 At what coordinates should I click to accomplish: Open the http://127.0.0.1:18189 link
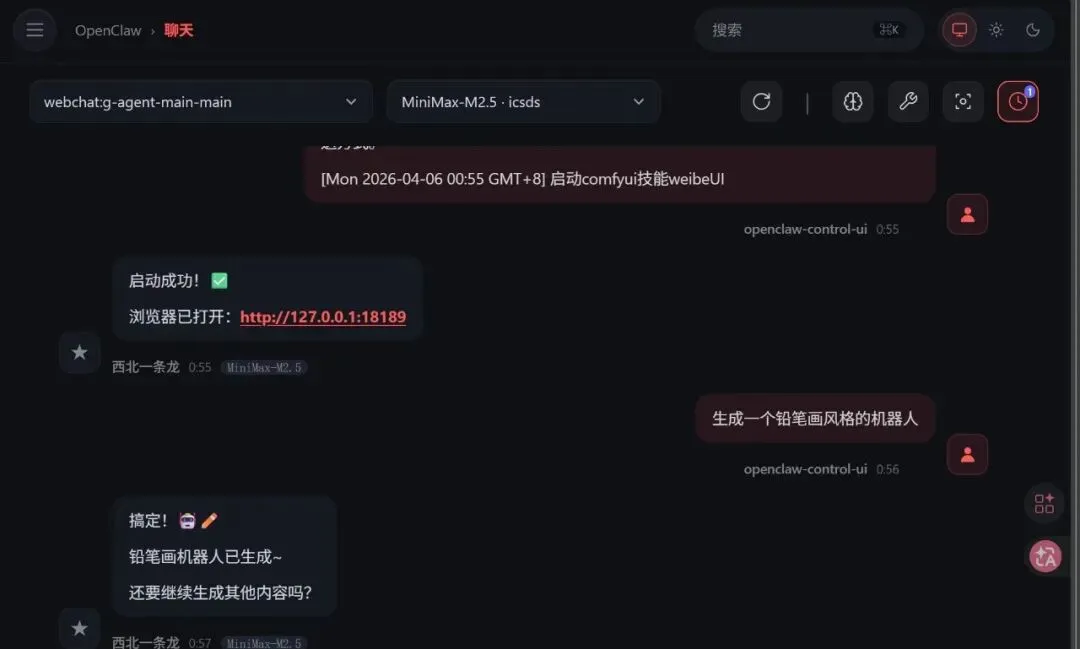(x=323, y=317)
